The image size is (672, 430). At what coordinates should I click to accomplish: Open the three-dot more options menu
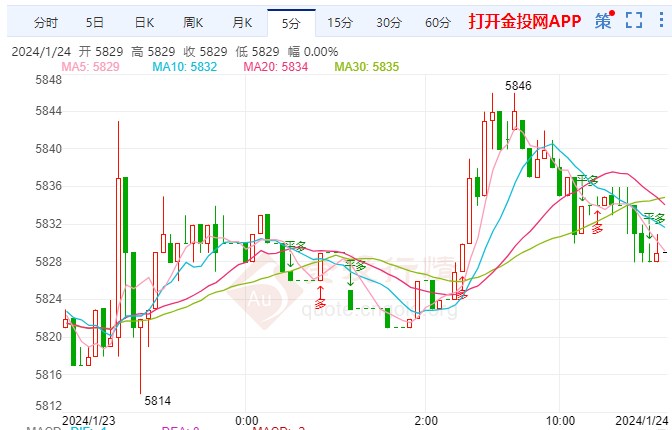pos(662,20)
